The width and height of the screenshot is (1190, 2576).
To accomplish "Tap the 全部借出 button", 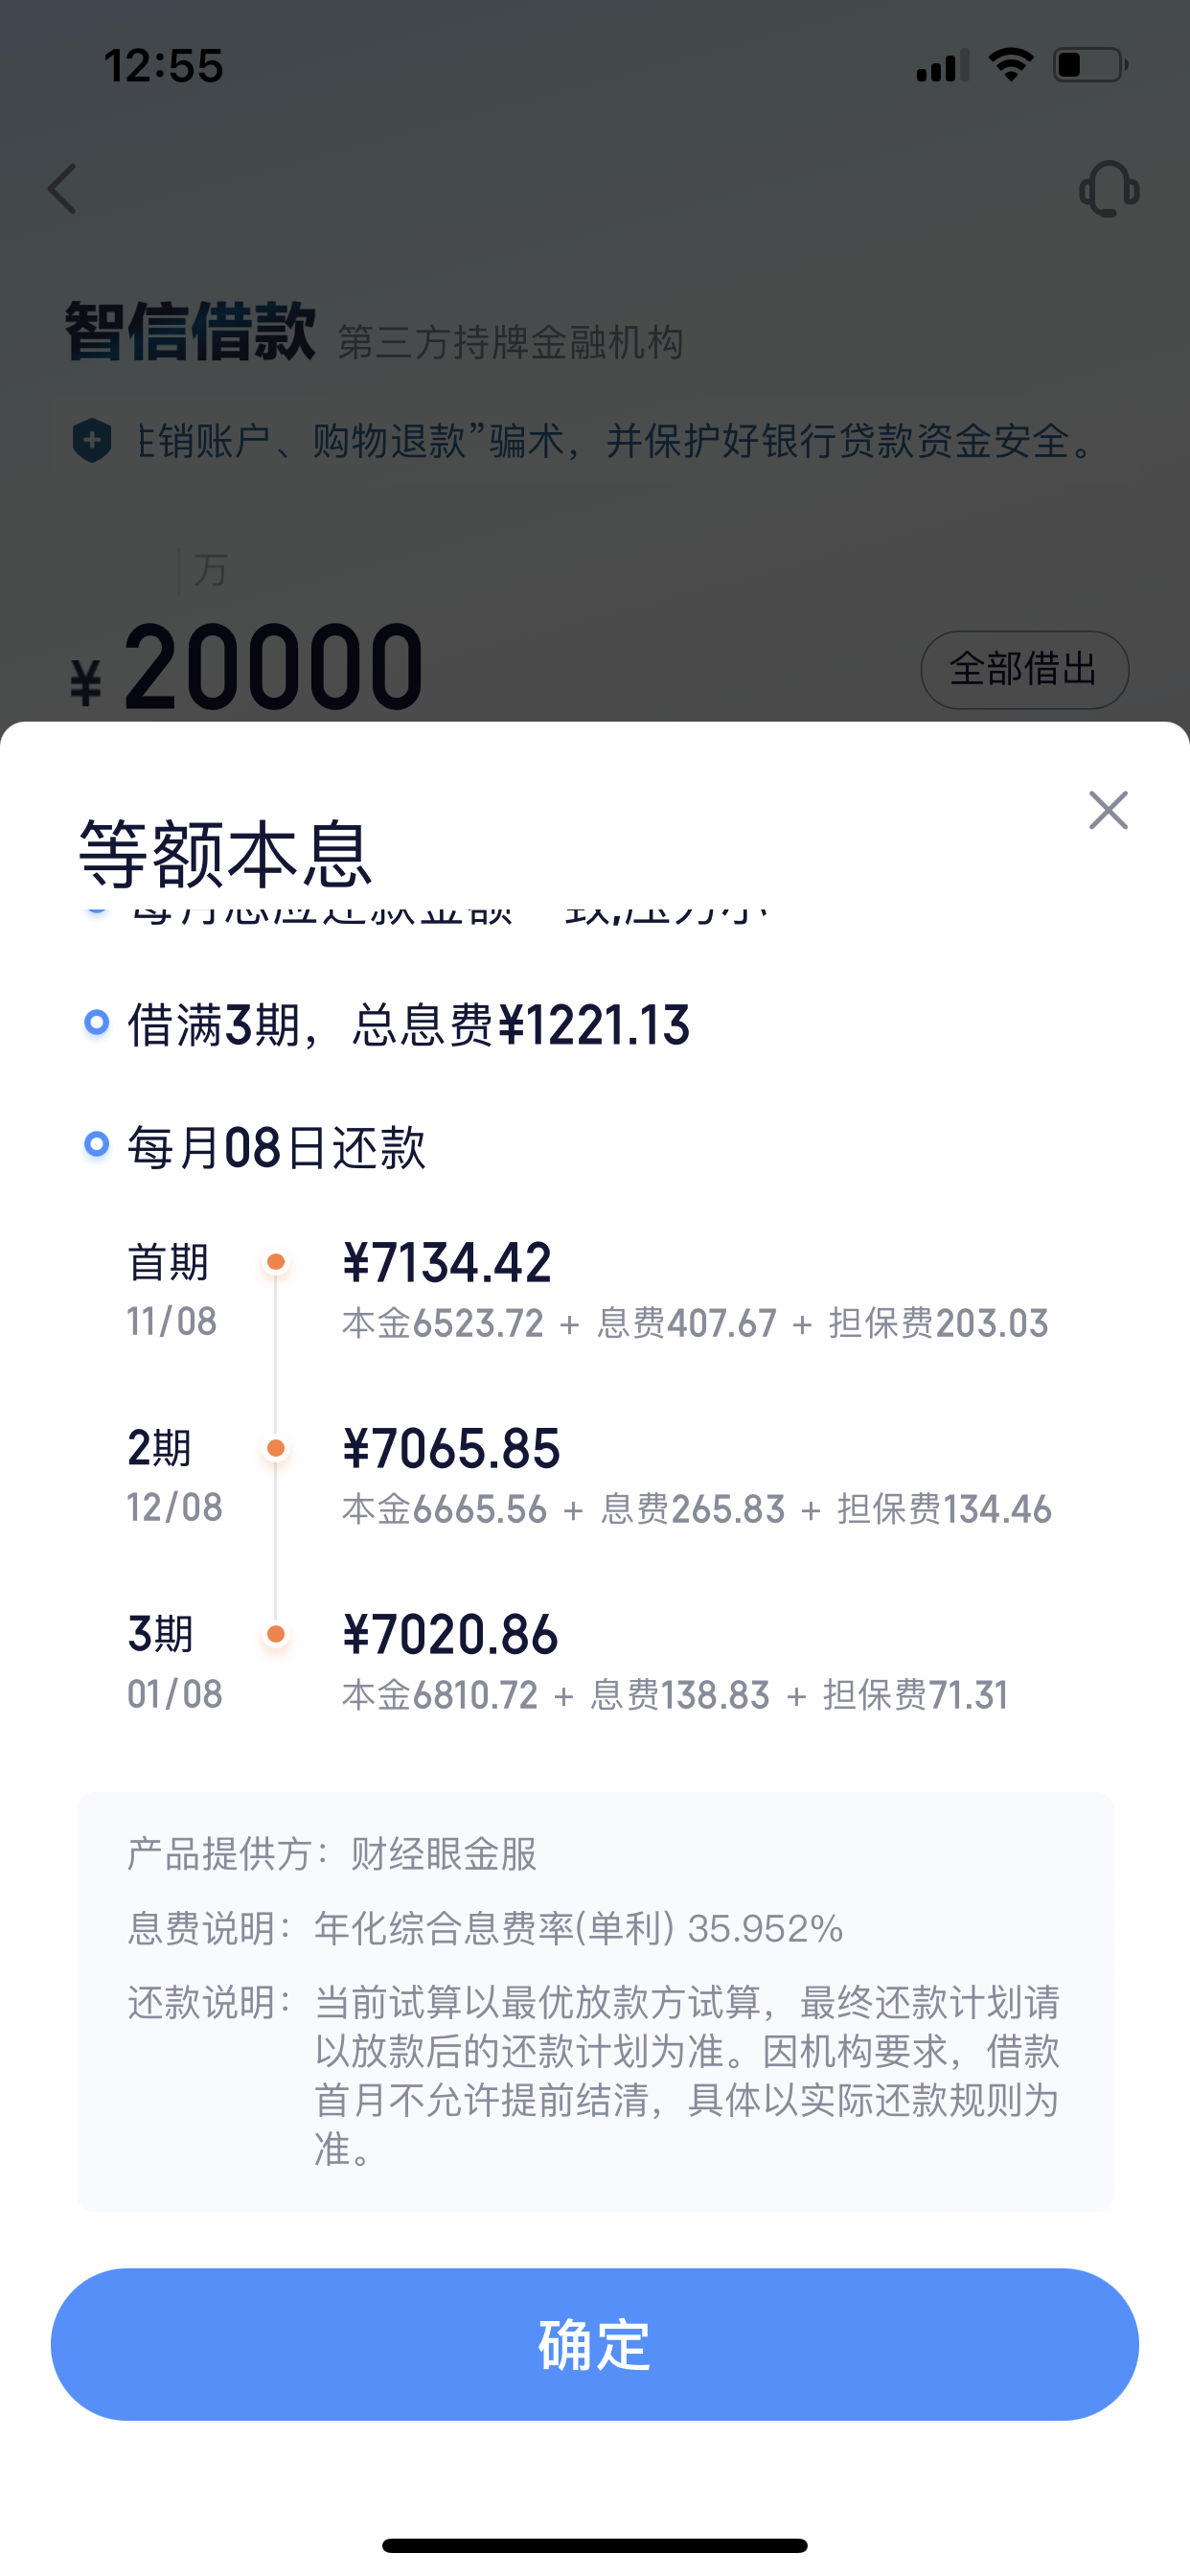I will (x=1024, y=669).
